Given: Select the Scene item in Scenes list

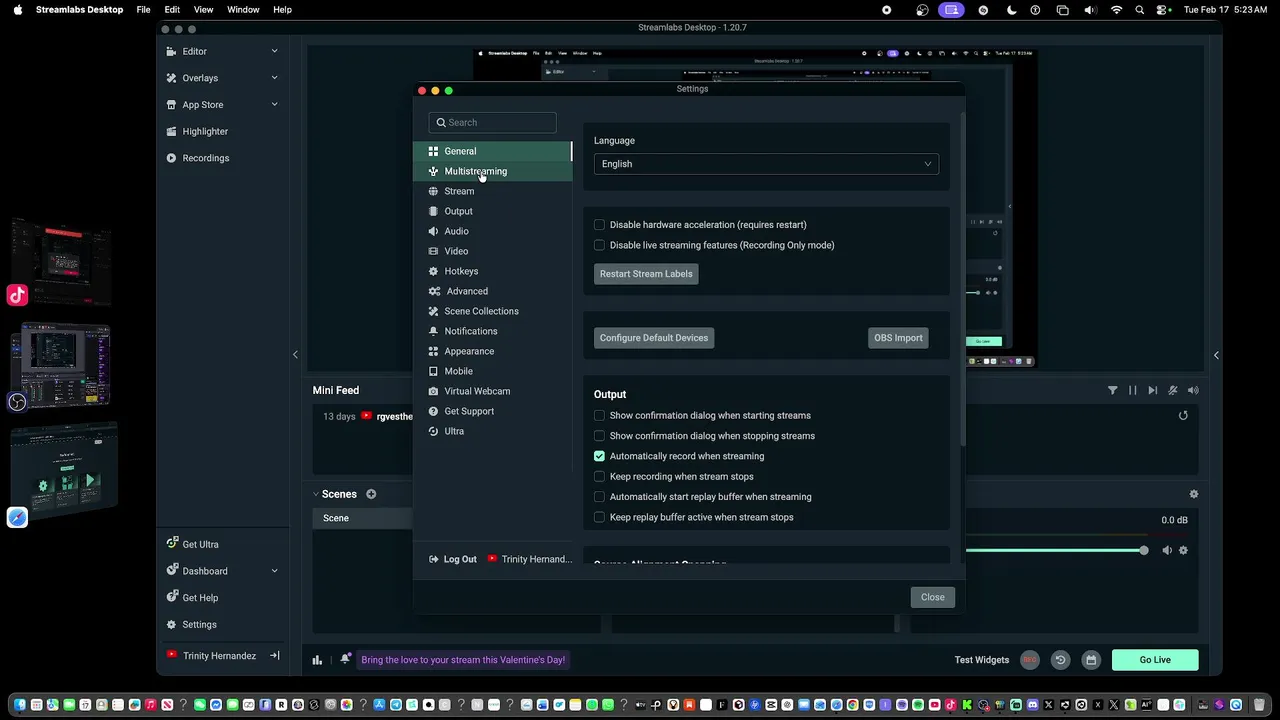Looking at the screenshot, I should click(363, 518).
